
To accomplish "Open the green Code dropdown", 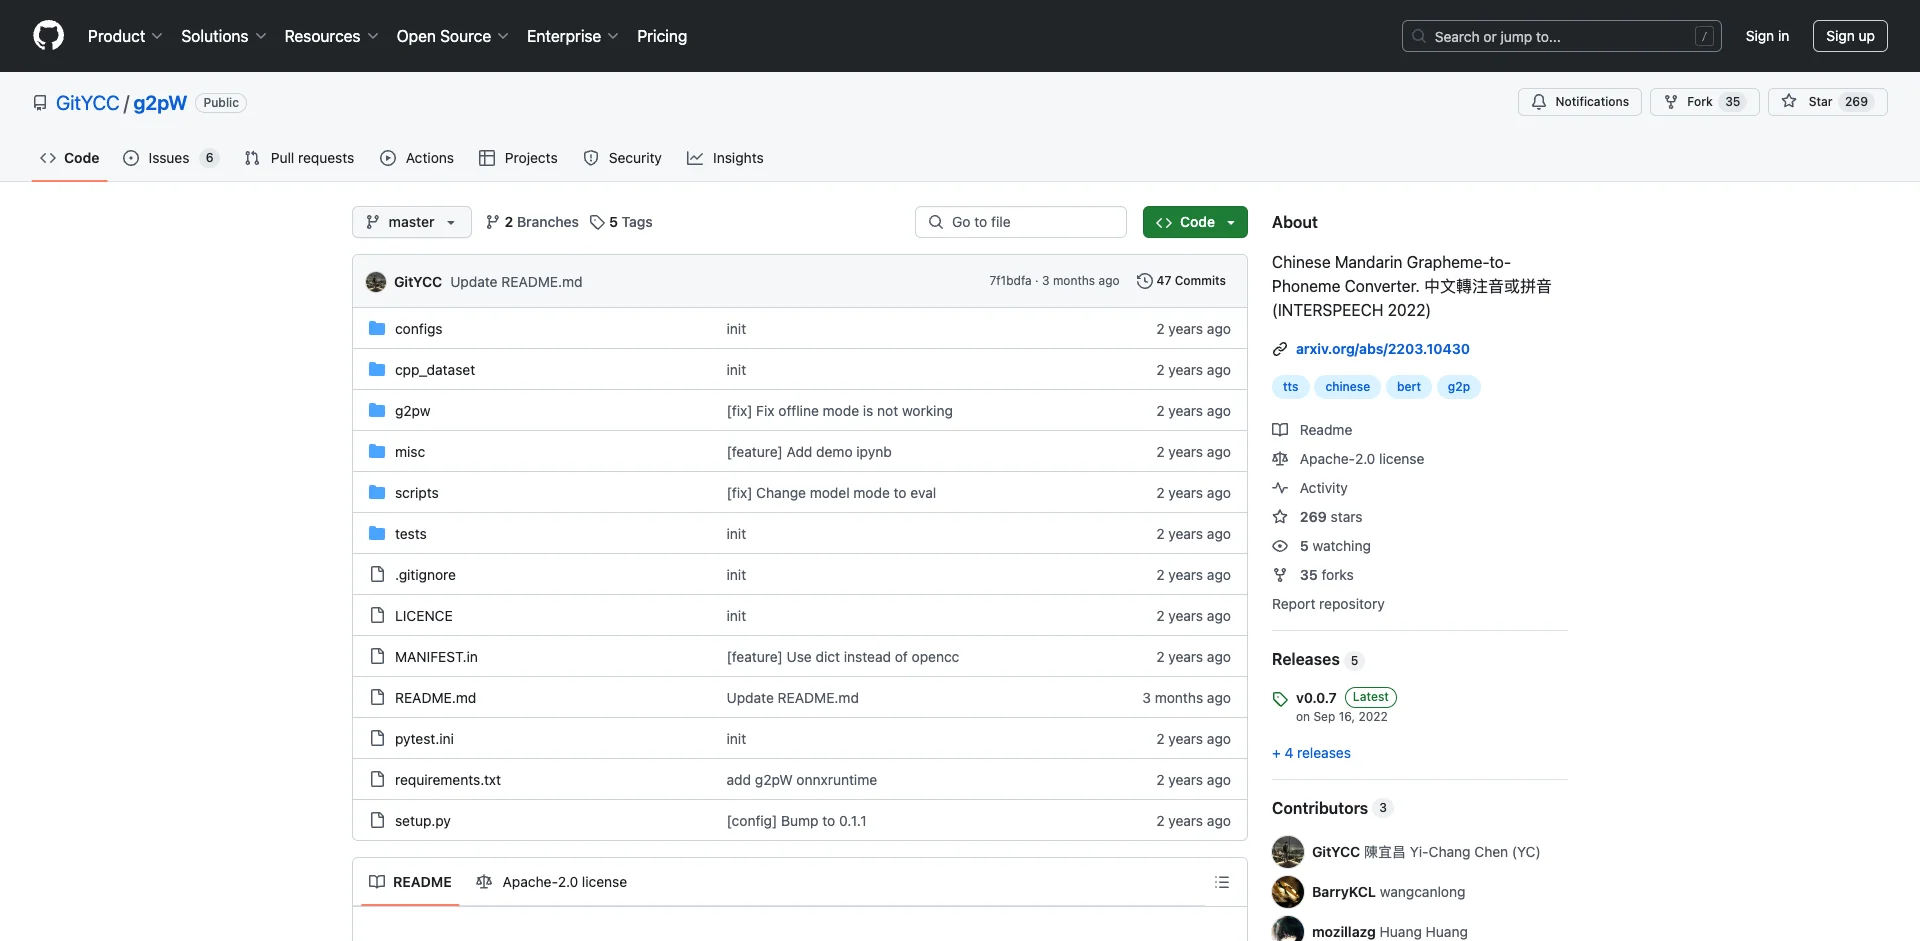I will [x=1195, y=222].
